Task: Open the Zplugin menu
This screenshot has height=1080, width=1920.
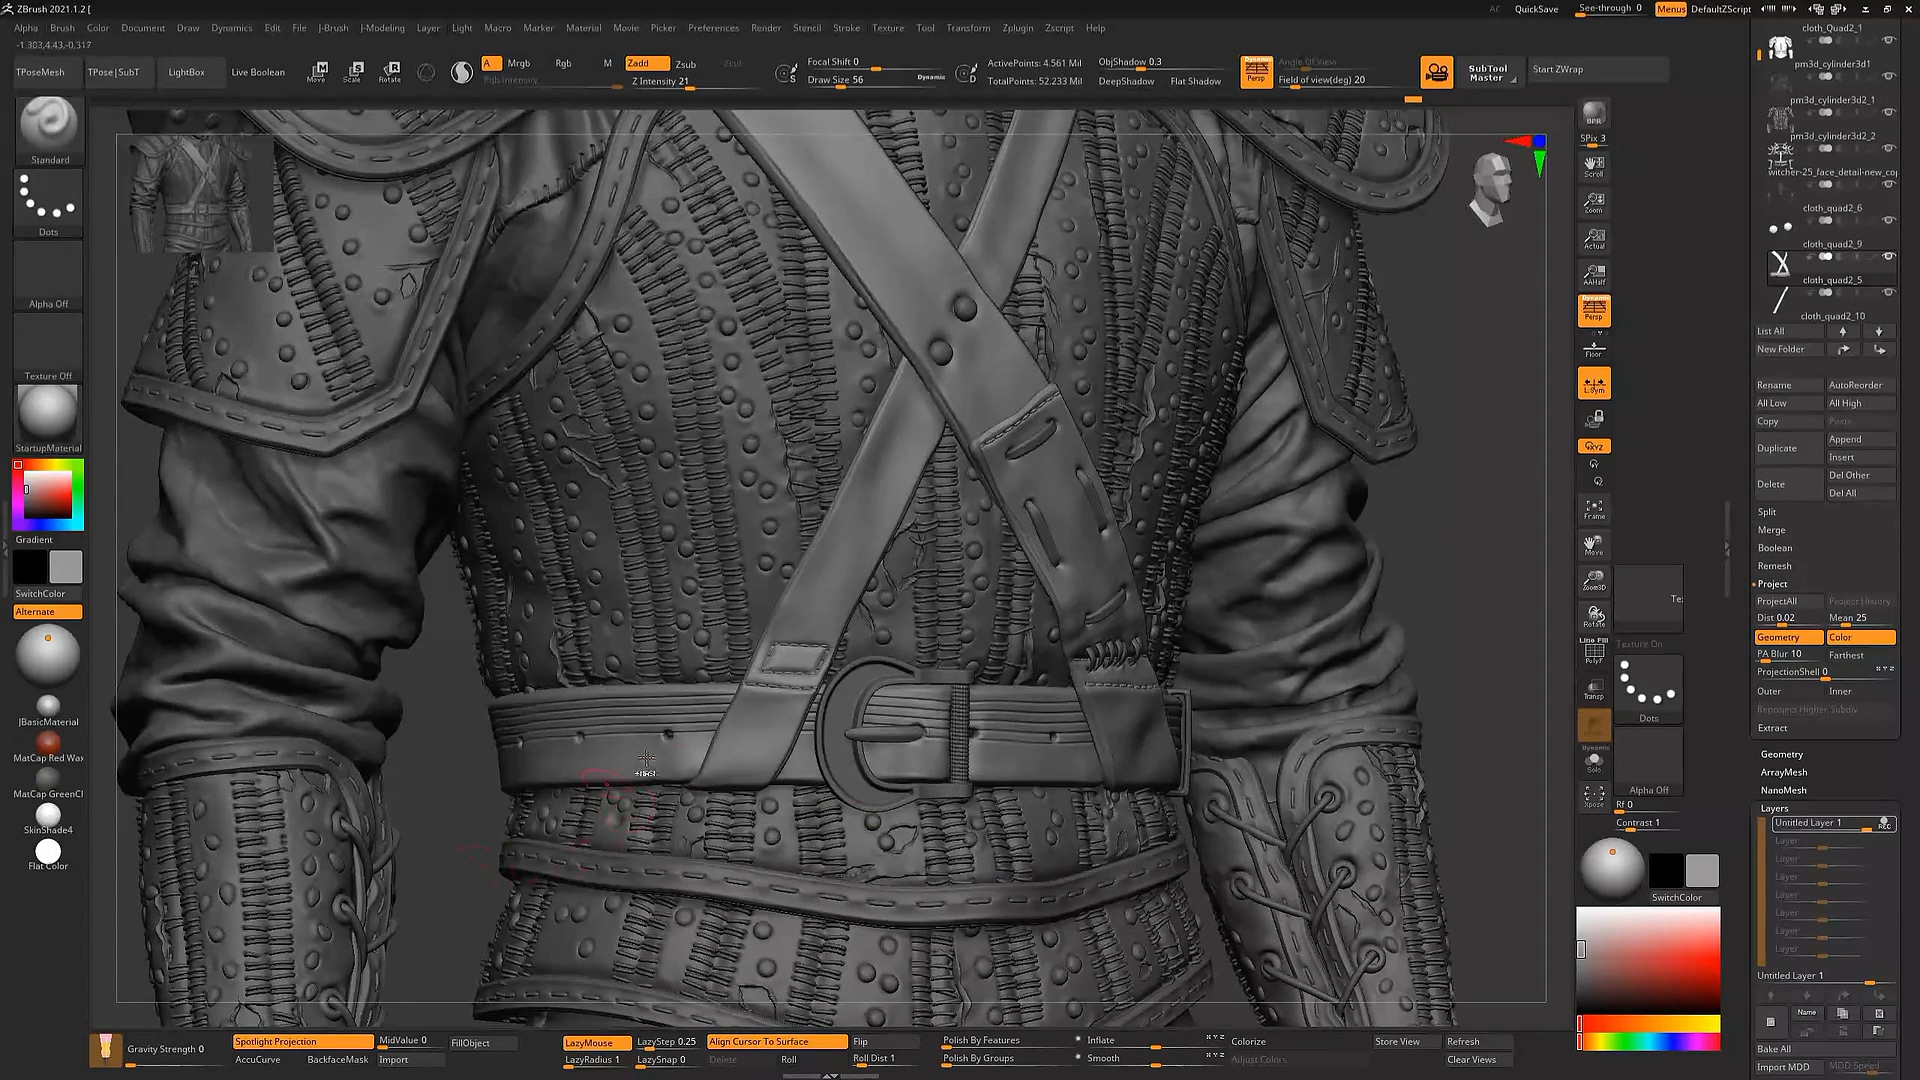Action: 1017,28
